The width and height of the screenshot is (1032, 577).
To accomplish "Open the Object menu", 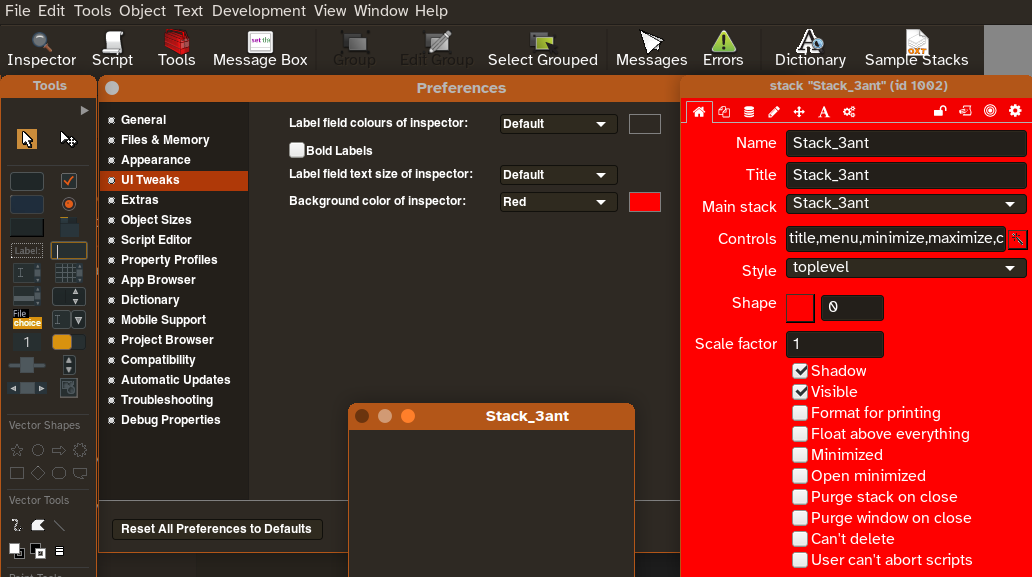I will point(142,11).
